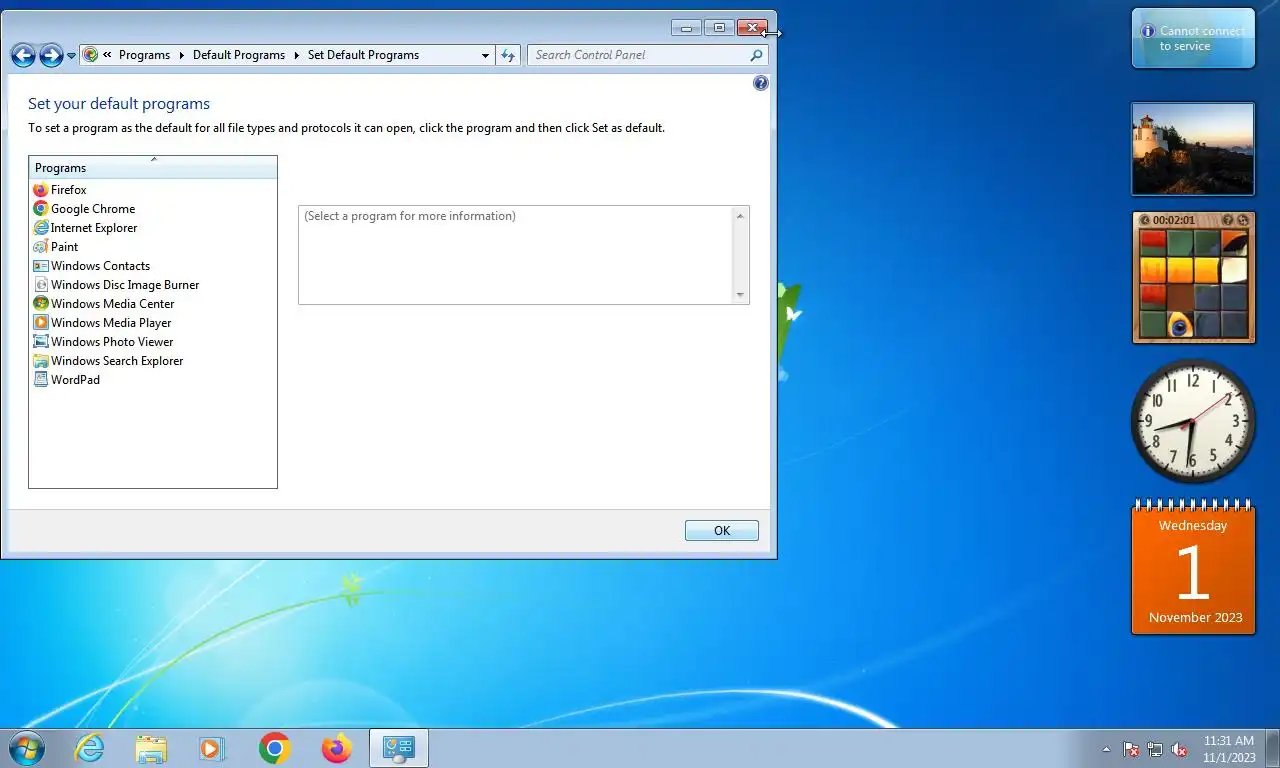Pause the puzzle timer icon
The height and width of the screenshot is (768, 1280).
pos(1145,220)
